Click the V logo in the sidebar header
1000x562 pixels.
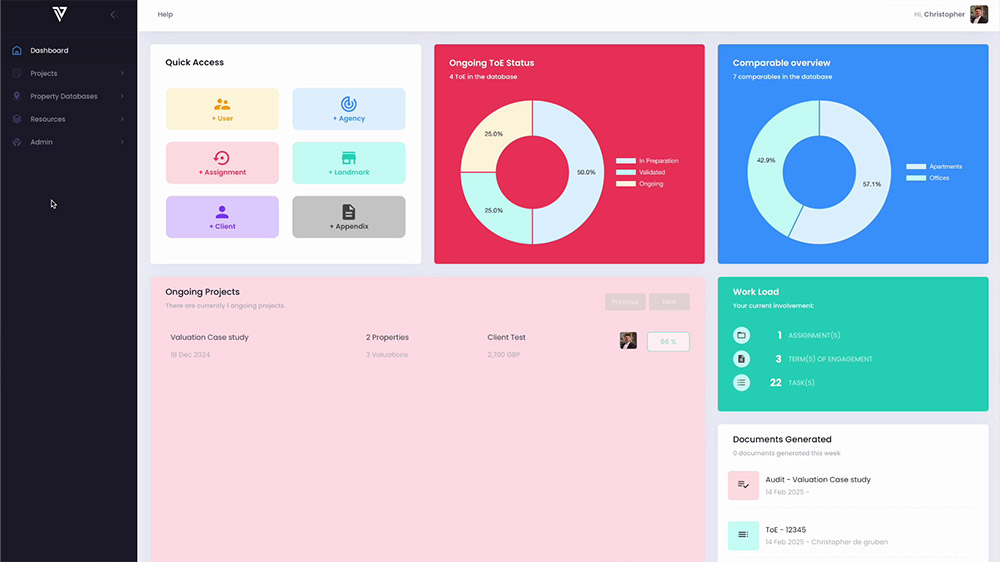pos(60,14)
